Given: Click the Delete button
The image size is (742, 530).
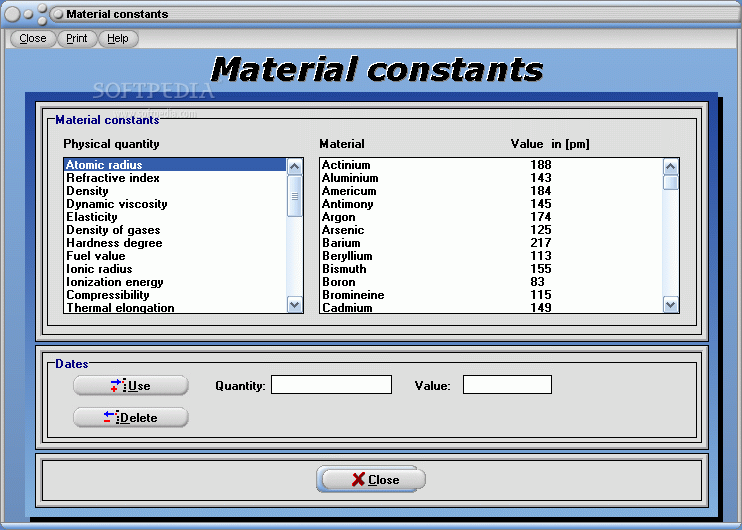Looking at the screenshot, I should [x=131, y=417].
